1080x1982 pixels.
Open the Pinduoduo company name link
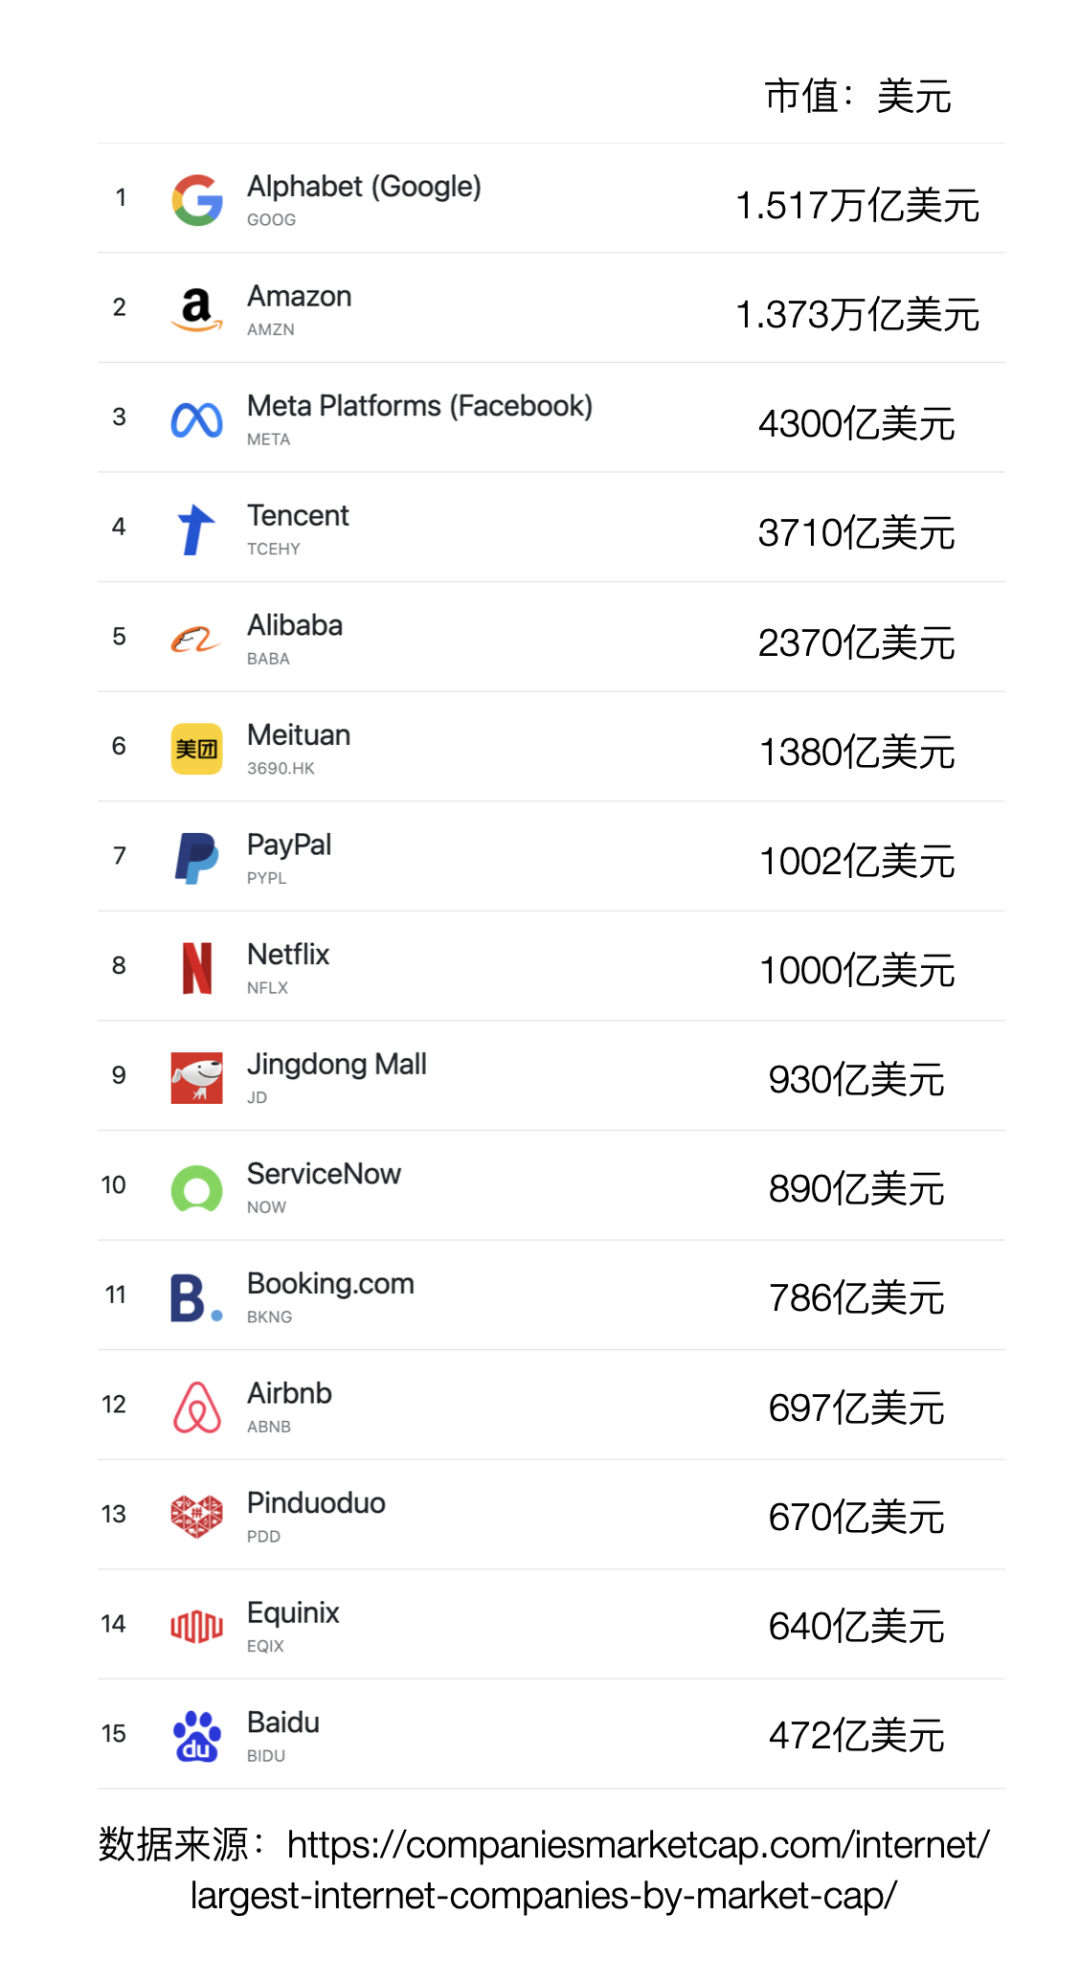tap(316, 1503)
